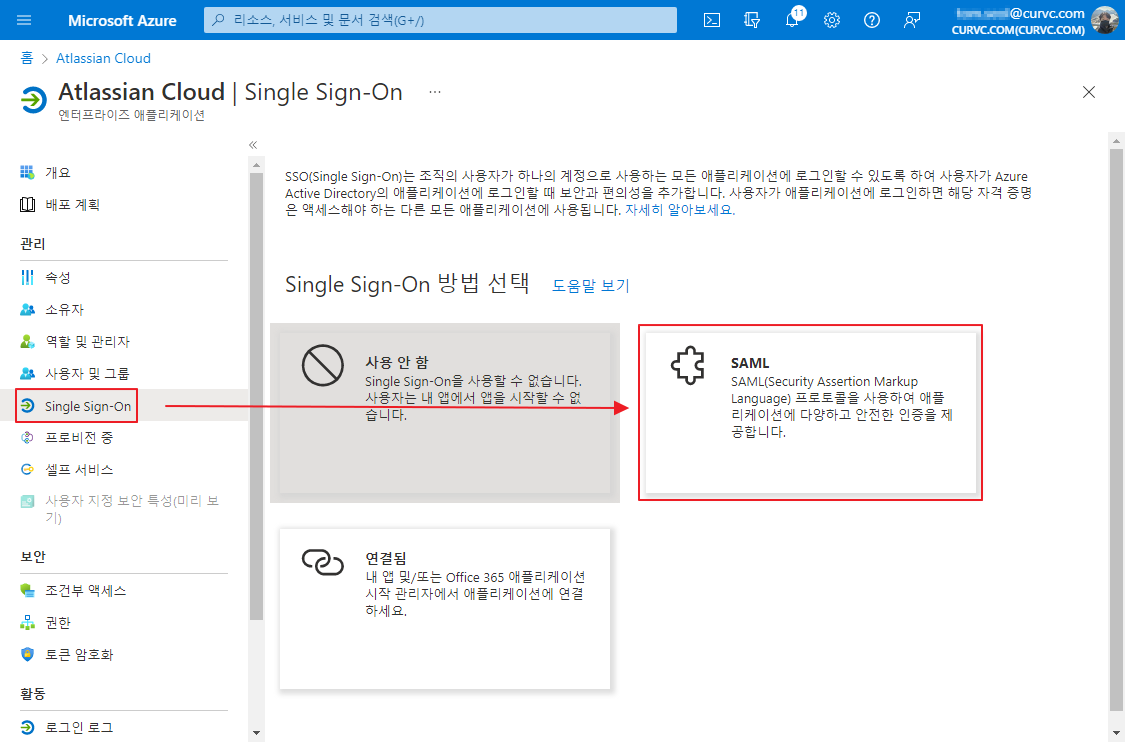Open 역할 및 관리자 menu entry
The width and height of the screenshot is (1125, 742).
tap(87, 342)
